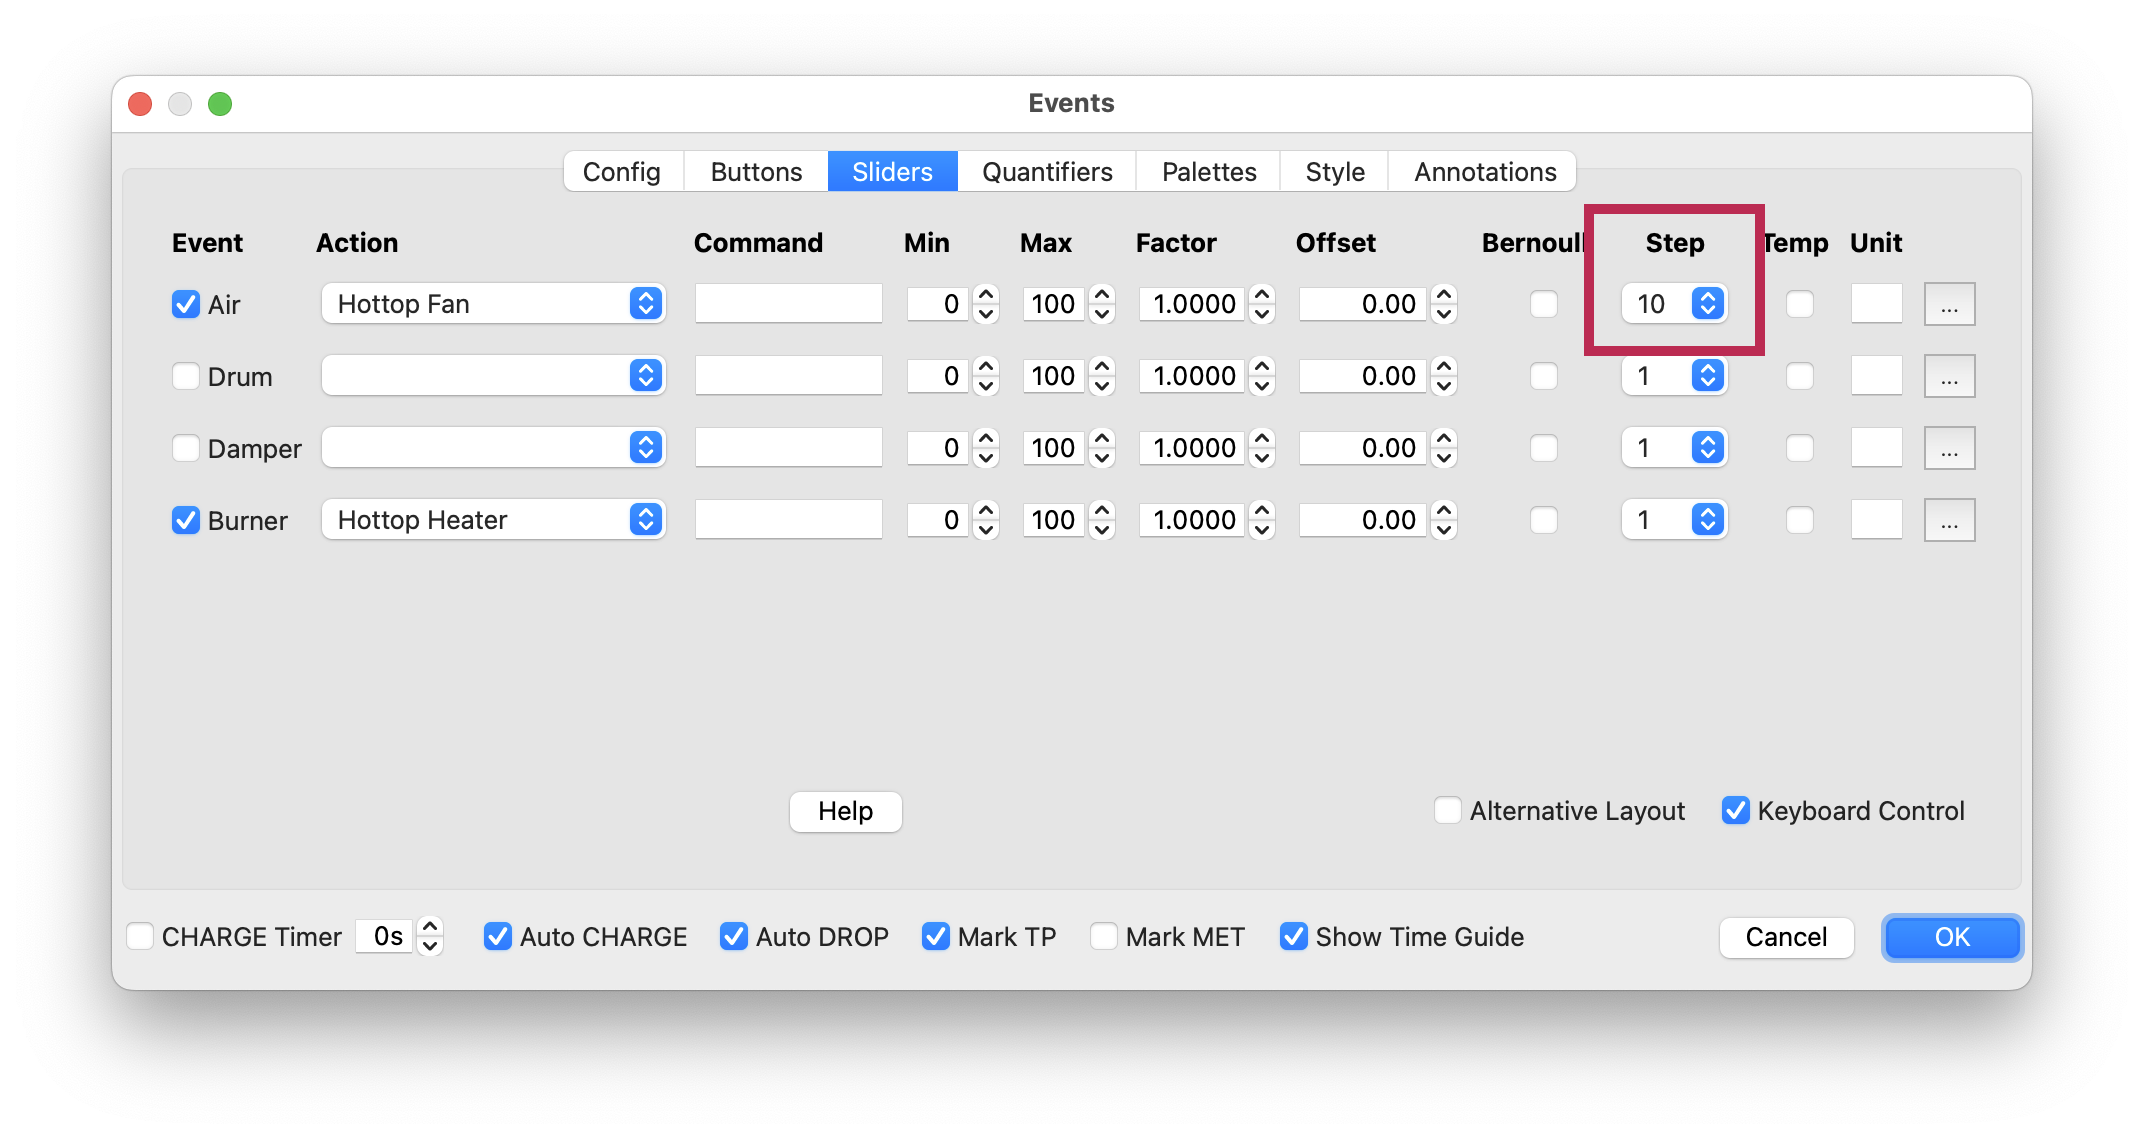The width and height of the screenshot is (2144, 1138).
Task: Open the Annotations tab
Action: coord(1483,171)
